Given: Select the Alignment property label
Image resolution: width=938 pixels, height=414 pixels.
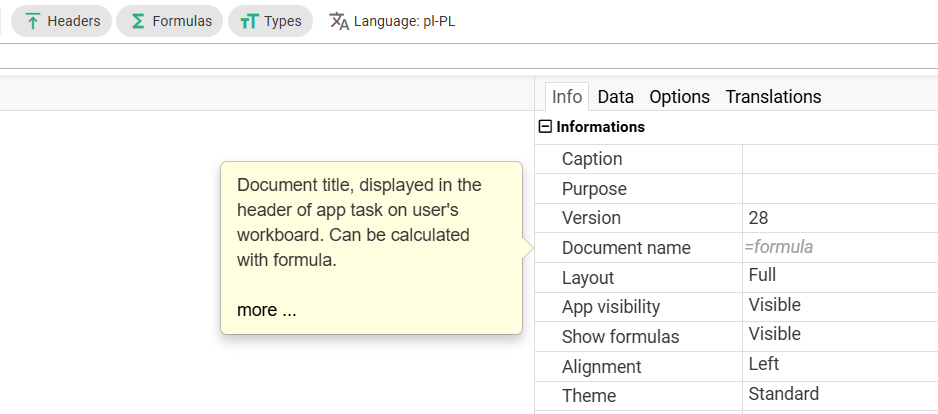Looking at the screenshot, I should [601, 367].
